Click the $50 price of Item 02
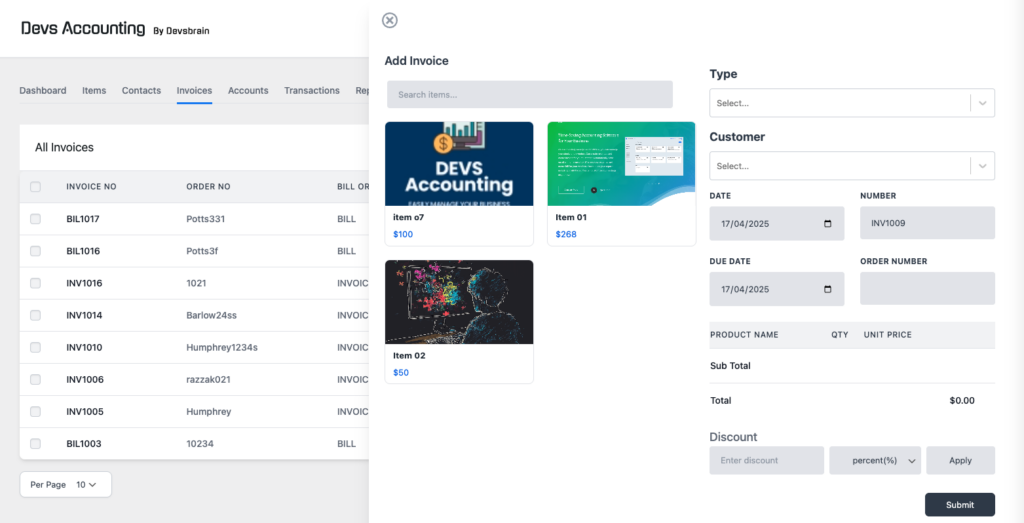1024x523 pixels. pos(401,373)
